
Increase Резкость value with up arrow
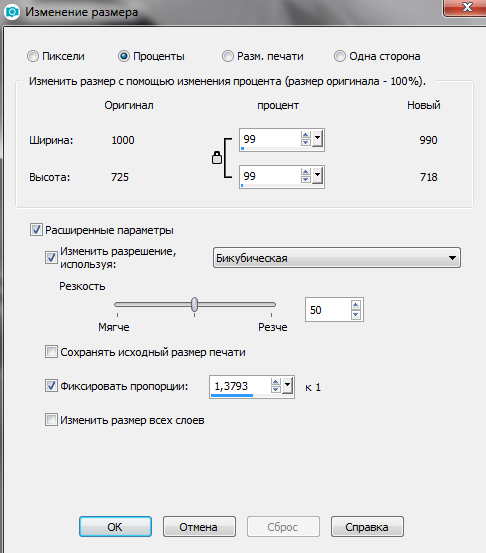[x=356, y=305]
